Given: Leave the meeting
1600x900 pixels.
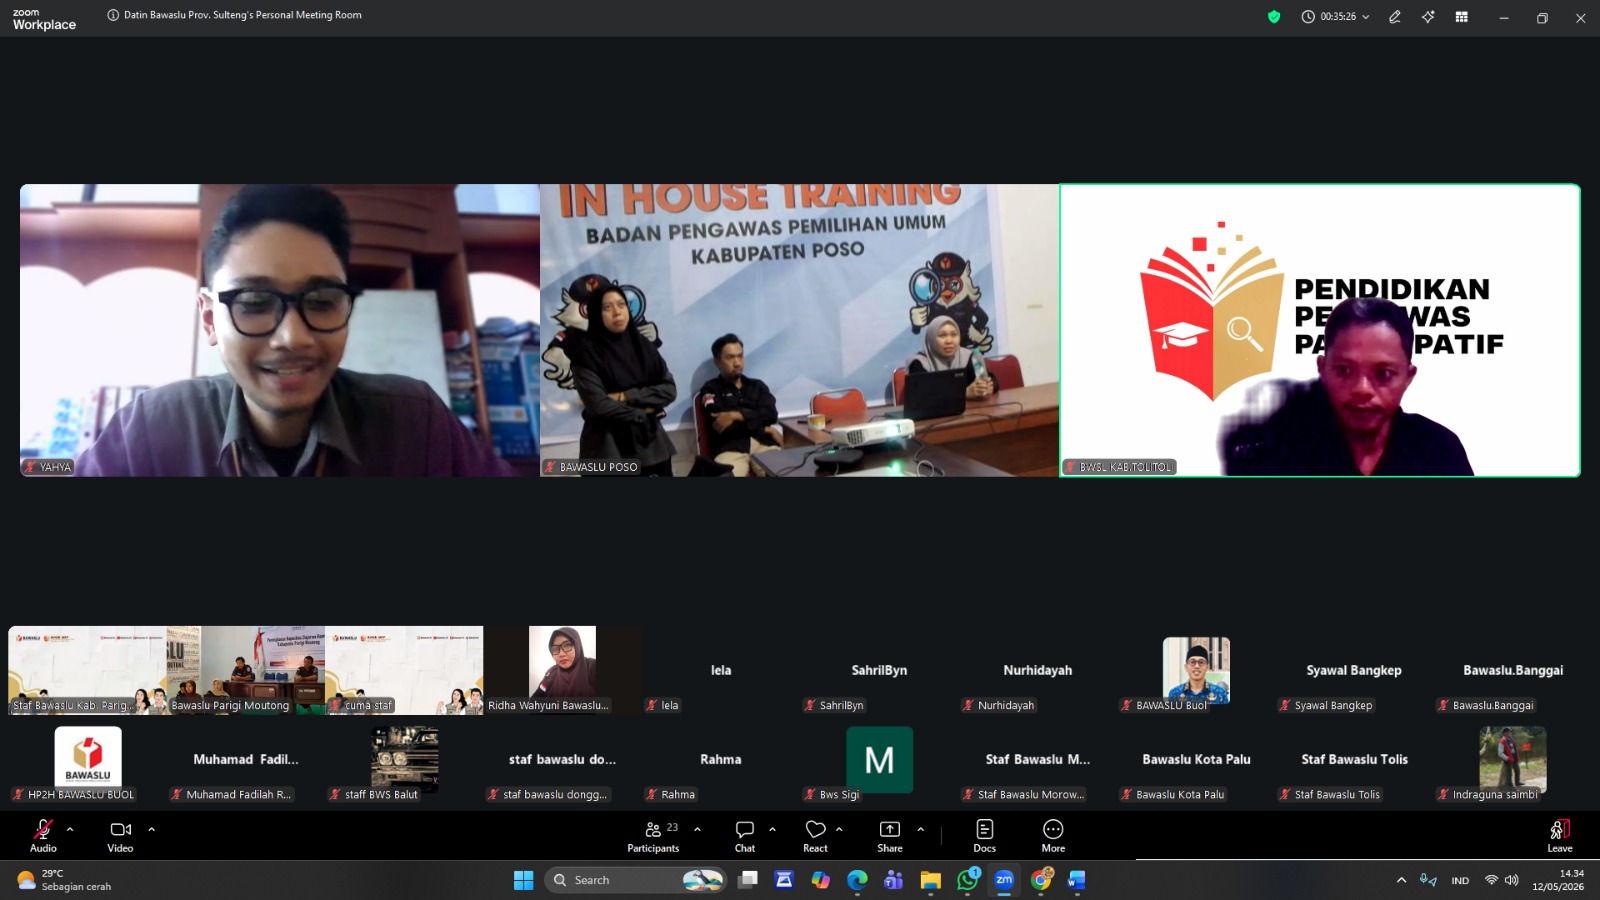Looking at the screenshot, I should click(x=1560, y=836).
